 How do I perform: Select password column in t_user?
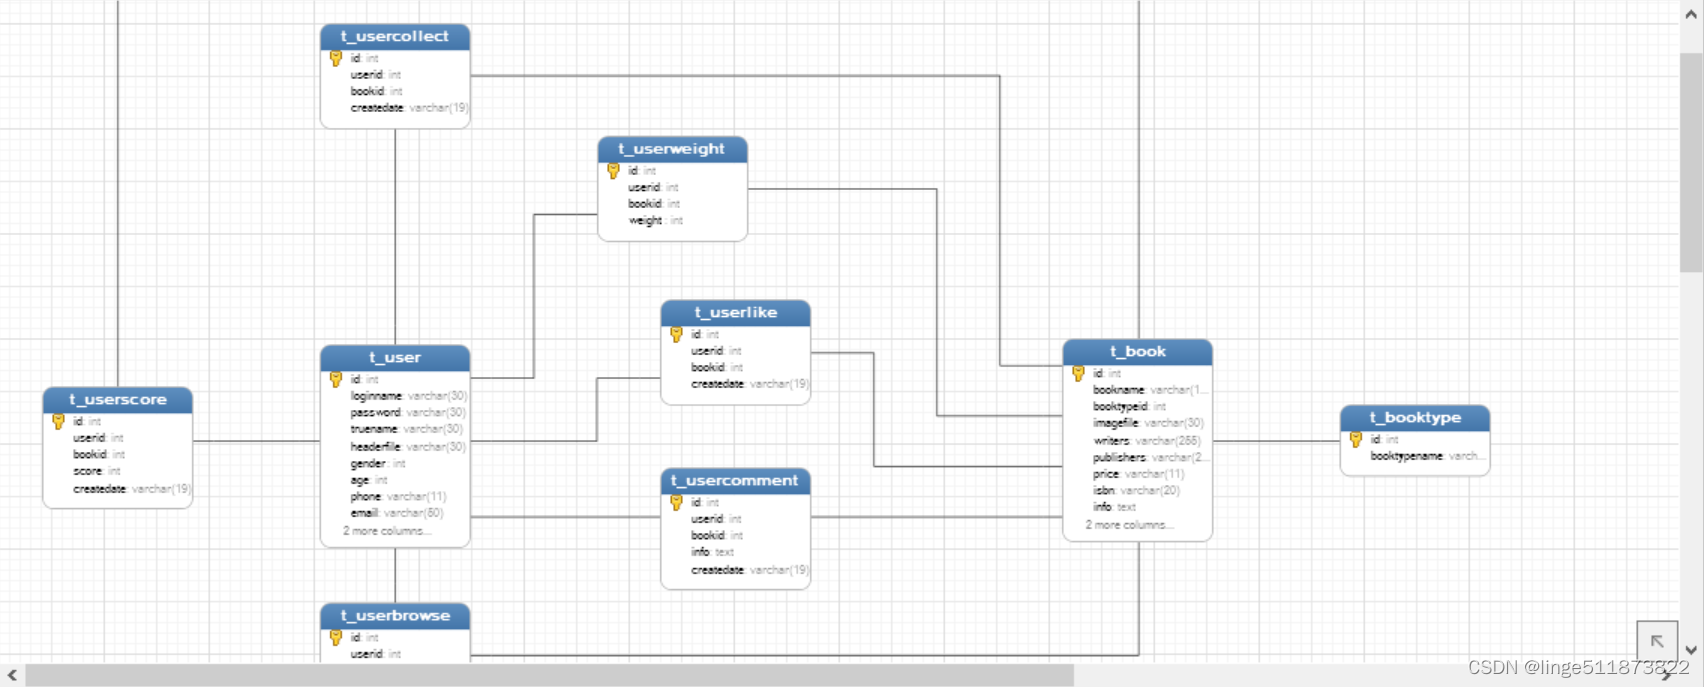click(408, 413)
